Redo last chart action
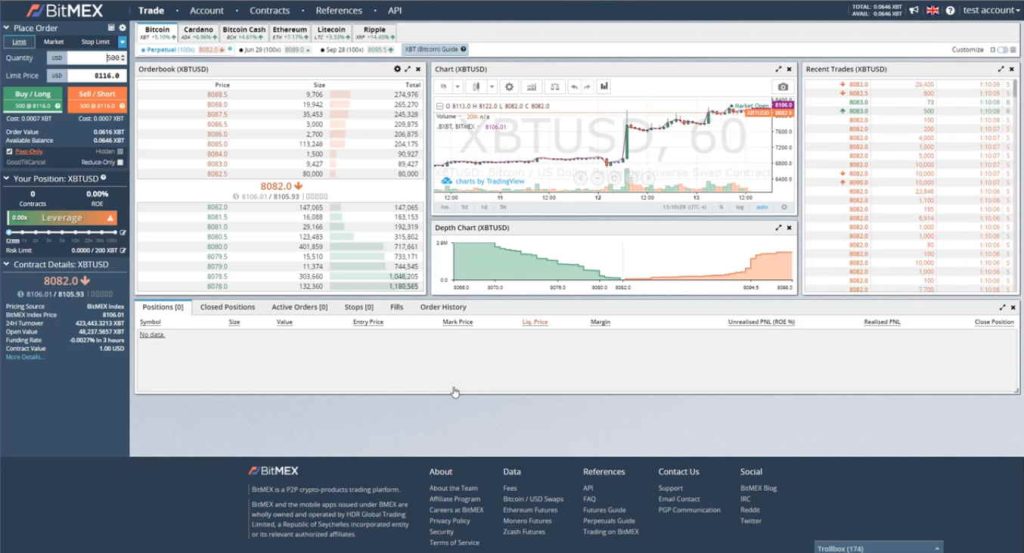 [x=586, y=87]
